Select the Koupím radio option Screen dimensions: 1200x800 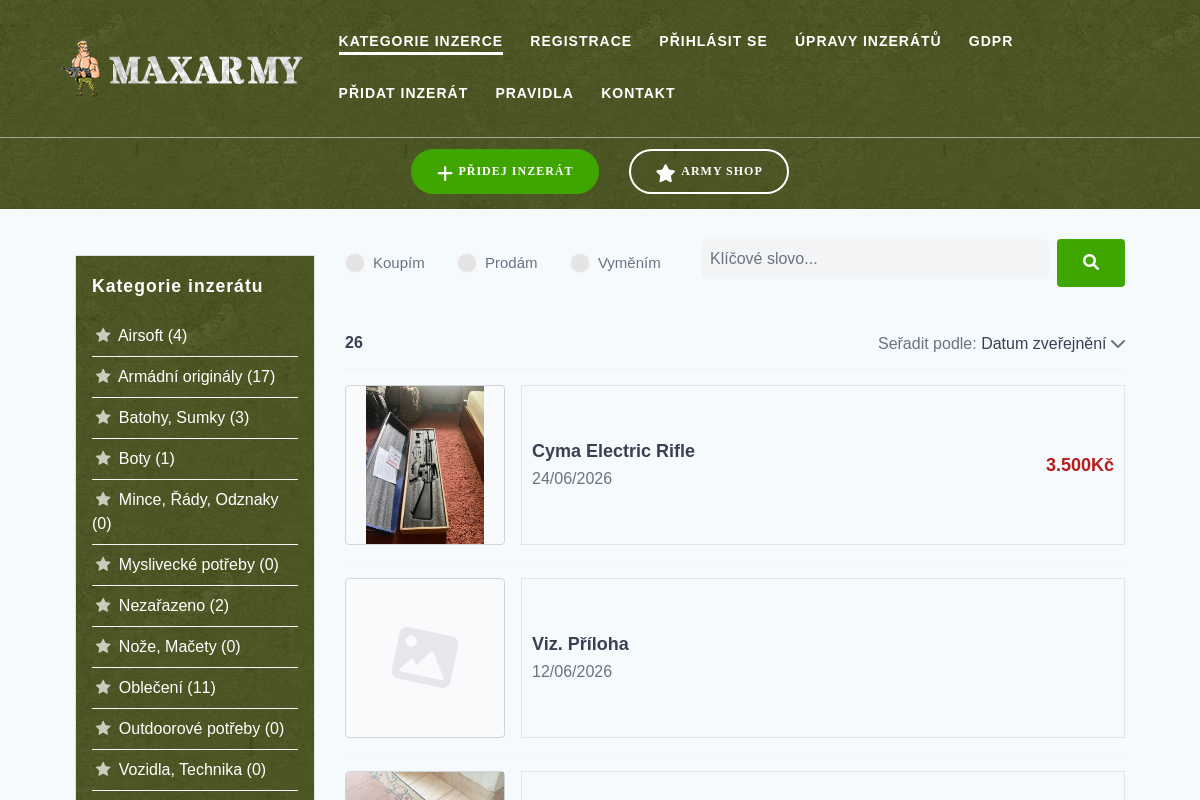355,263
